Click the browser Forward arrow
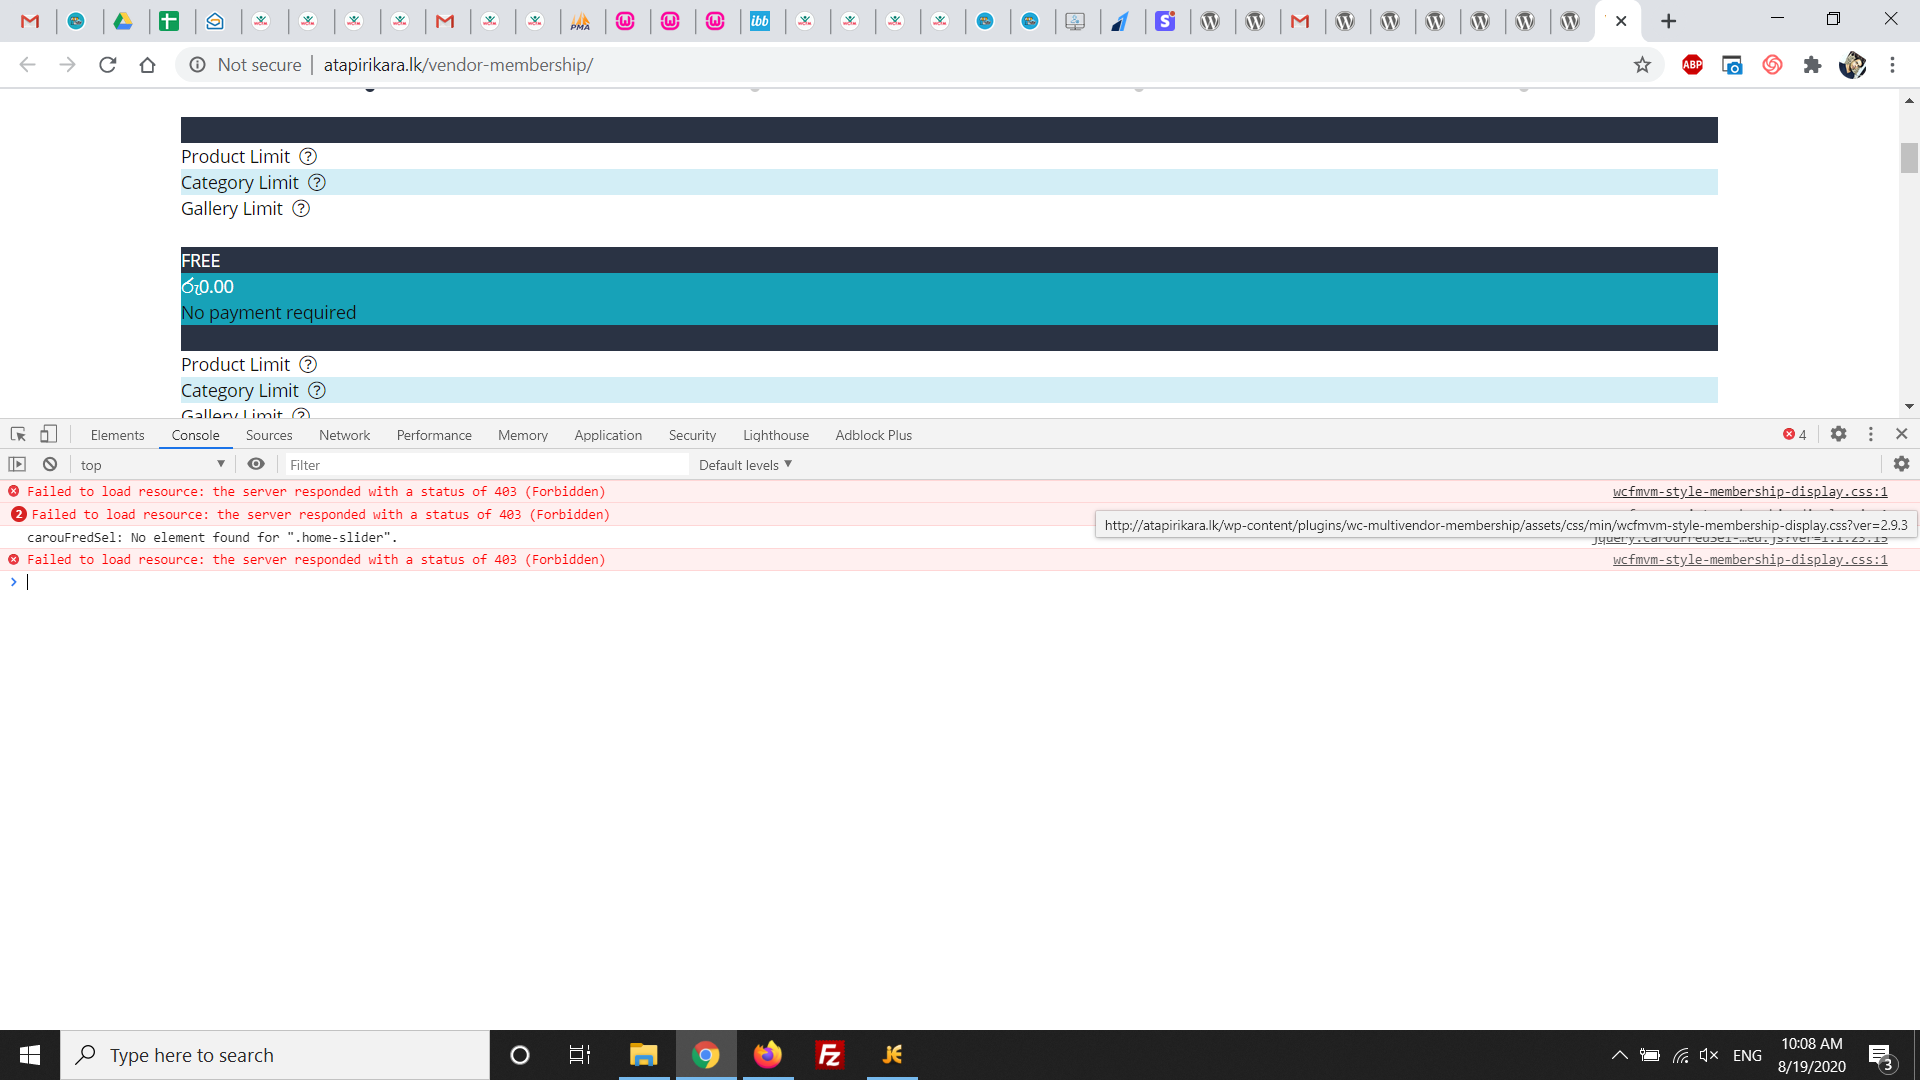 [67, 65]
